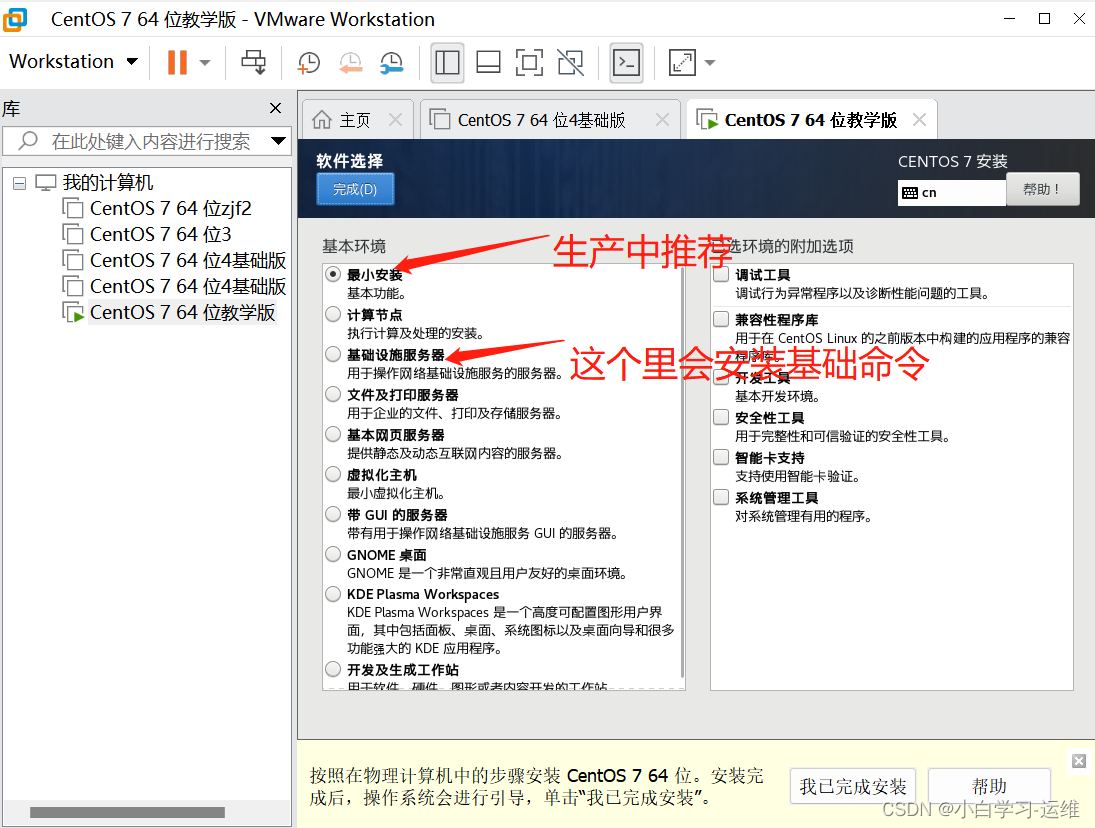
Task: Enter full screen mode icon
Action: [529, 63]
